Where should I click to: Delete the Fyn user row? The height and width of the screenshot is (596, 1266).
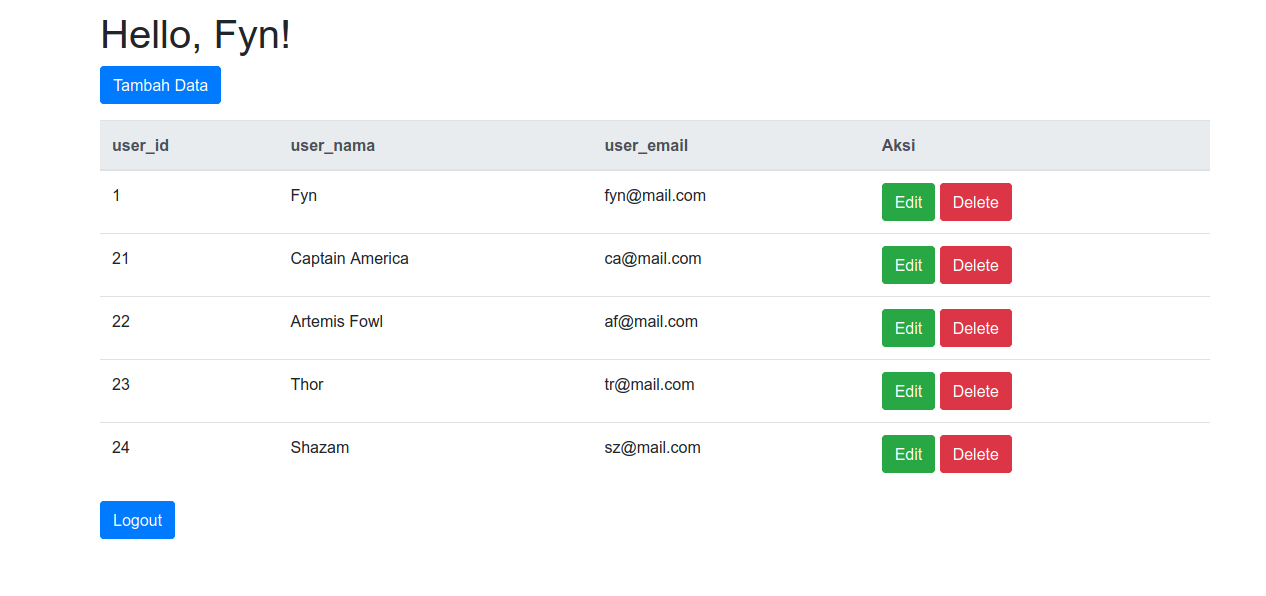click(x=975, y=202)
